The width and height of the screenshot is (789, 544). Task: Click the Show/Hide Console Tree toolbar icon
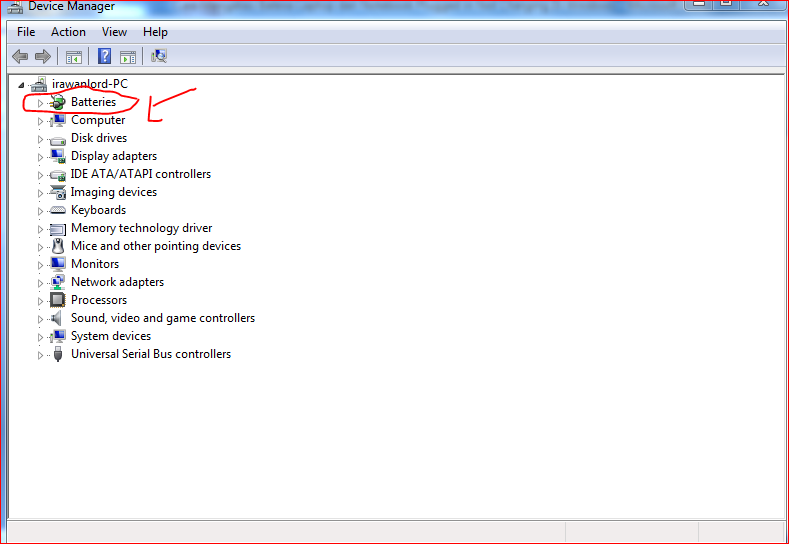(x=74, y=57)
